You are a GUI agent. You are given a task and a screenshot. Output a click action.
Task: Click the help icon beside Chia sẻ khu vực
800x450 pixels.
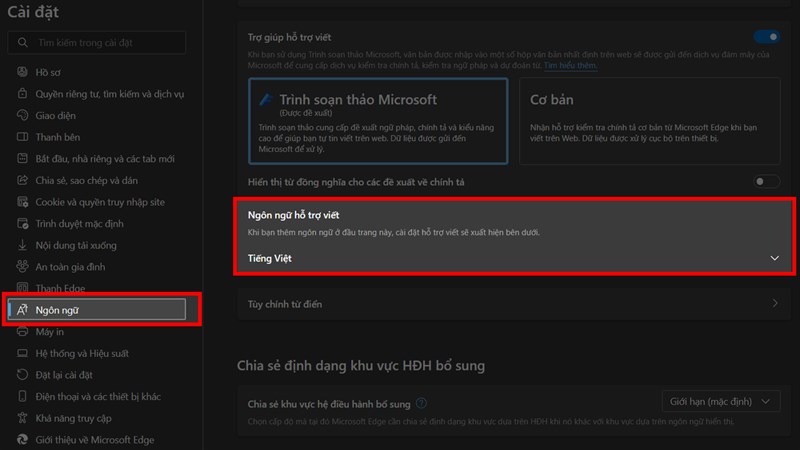tap(421, 404)
